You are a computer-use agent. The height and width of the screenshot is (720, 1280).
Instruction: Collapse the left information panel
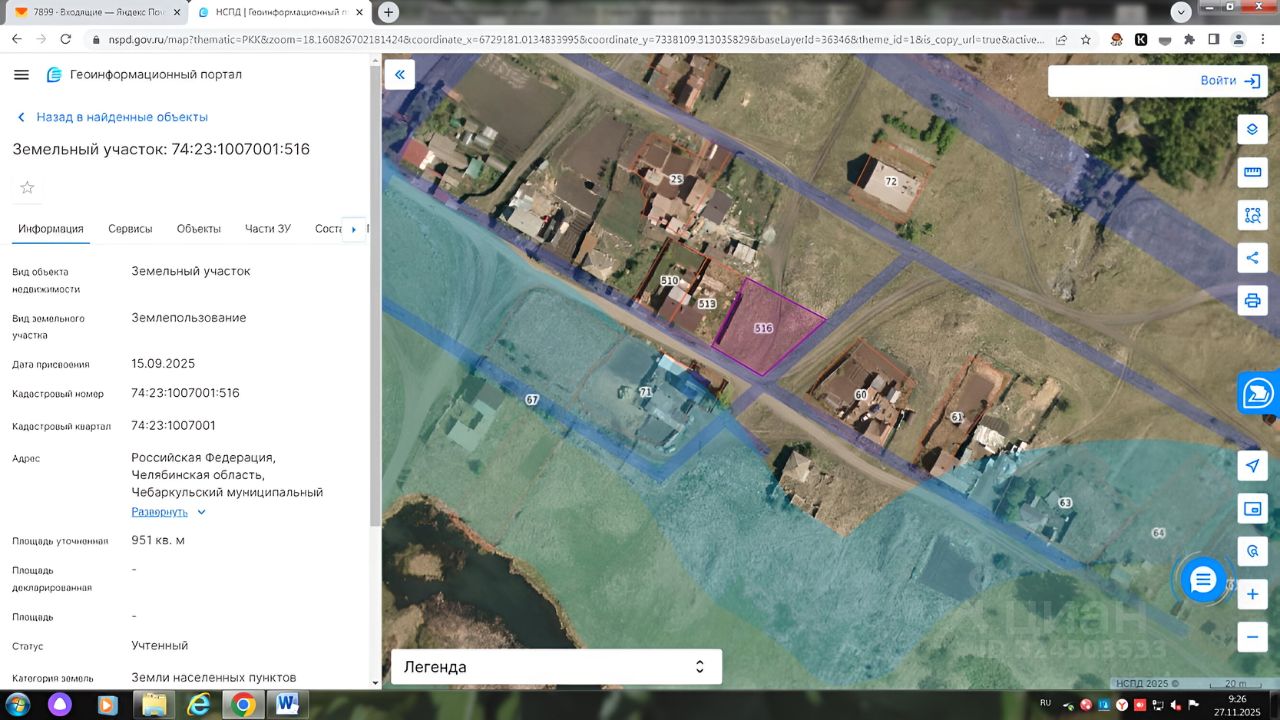point(400,74)
